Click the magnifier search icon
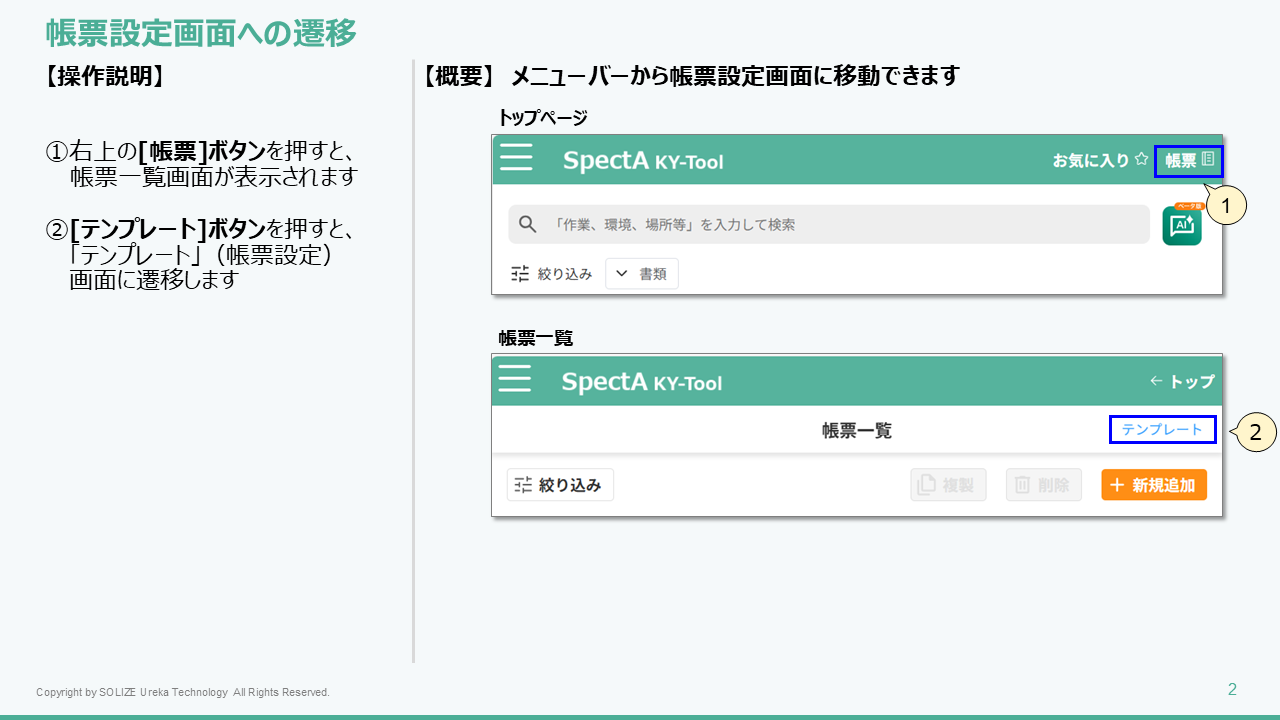The height and width of the screenshot is (720, 1280). 528,224
